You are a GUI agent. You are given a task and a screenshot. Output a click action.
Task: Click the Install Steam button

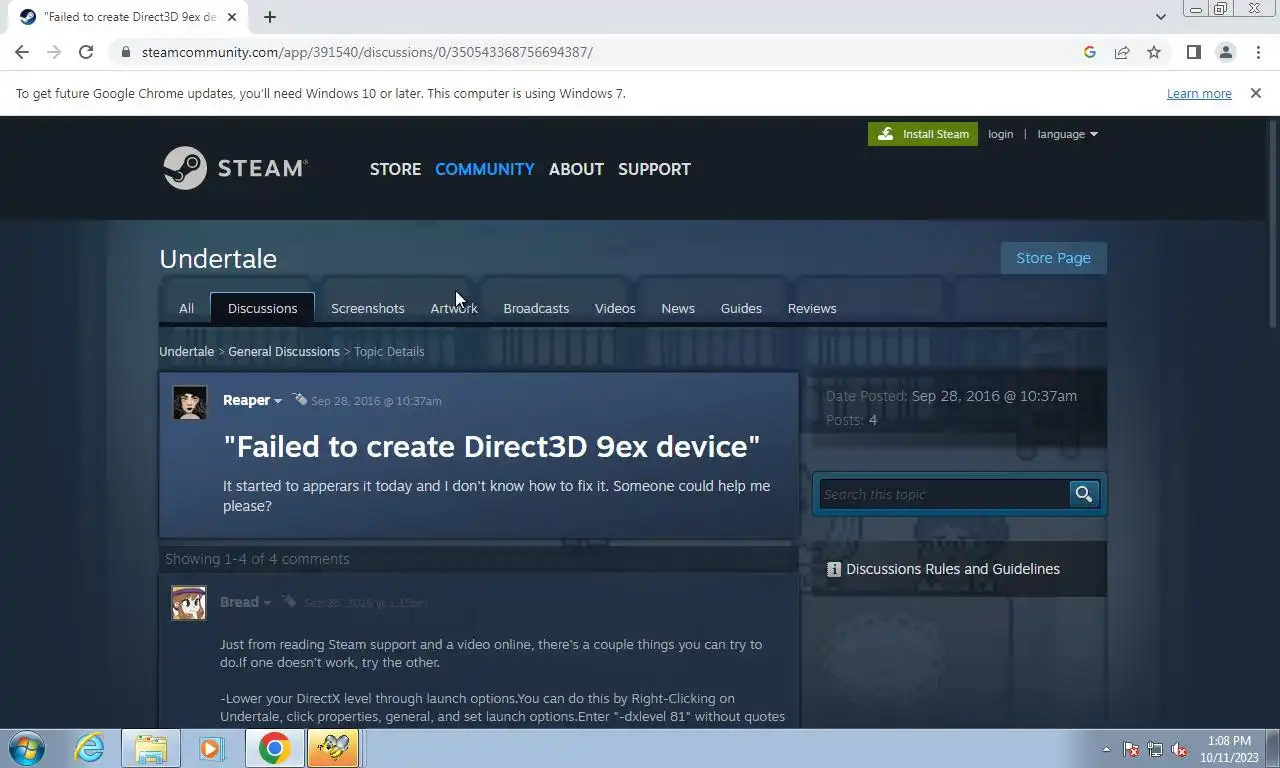click(x=923, y=134)
